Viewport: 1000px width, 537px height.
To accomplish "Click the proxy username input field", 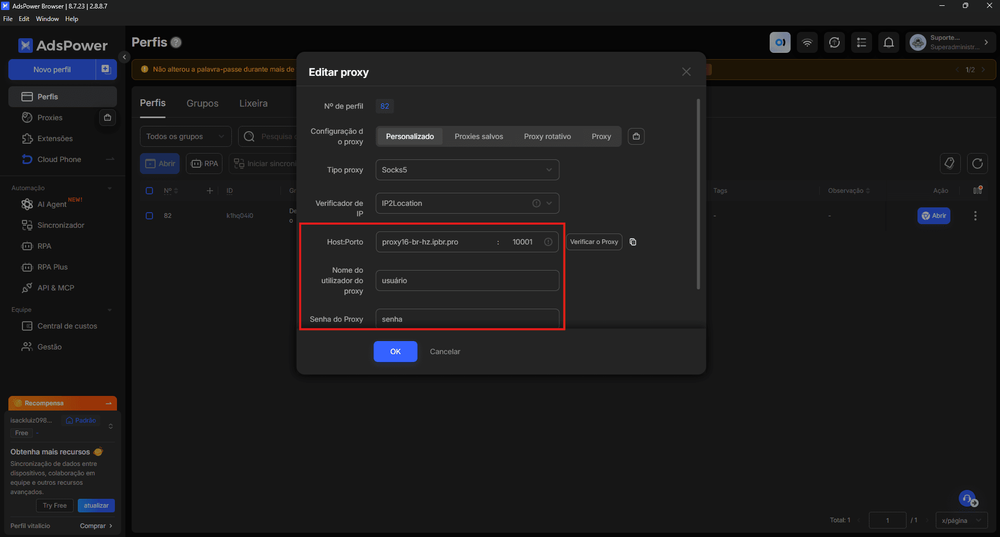I will (x=467, y=281).
